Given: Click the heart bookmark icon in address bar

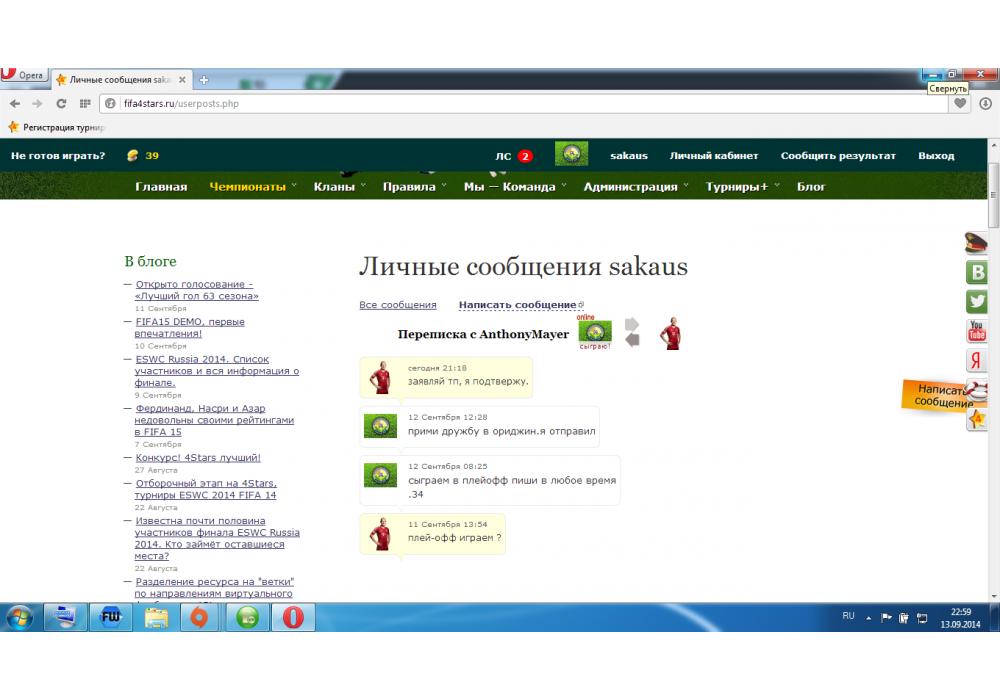Looking at the screenshot, I should coord(960,103).
